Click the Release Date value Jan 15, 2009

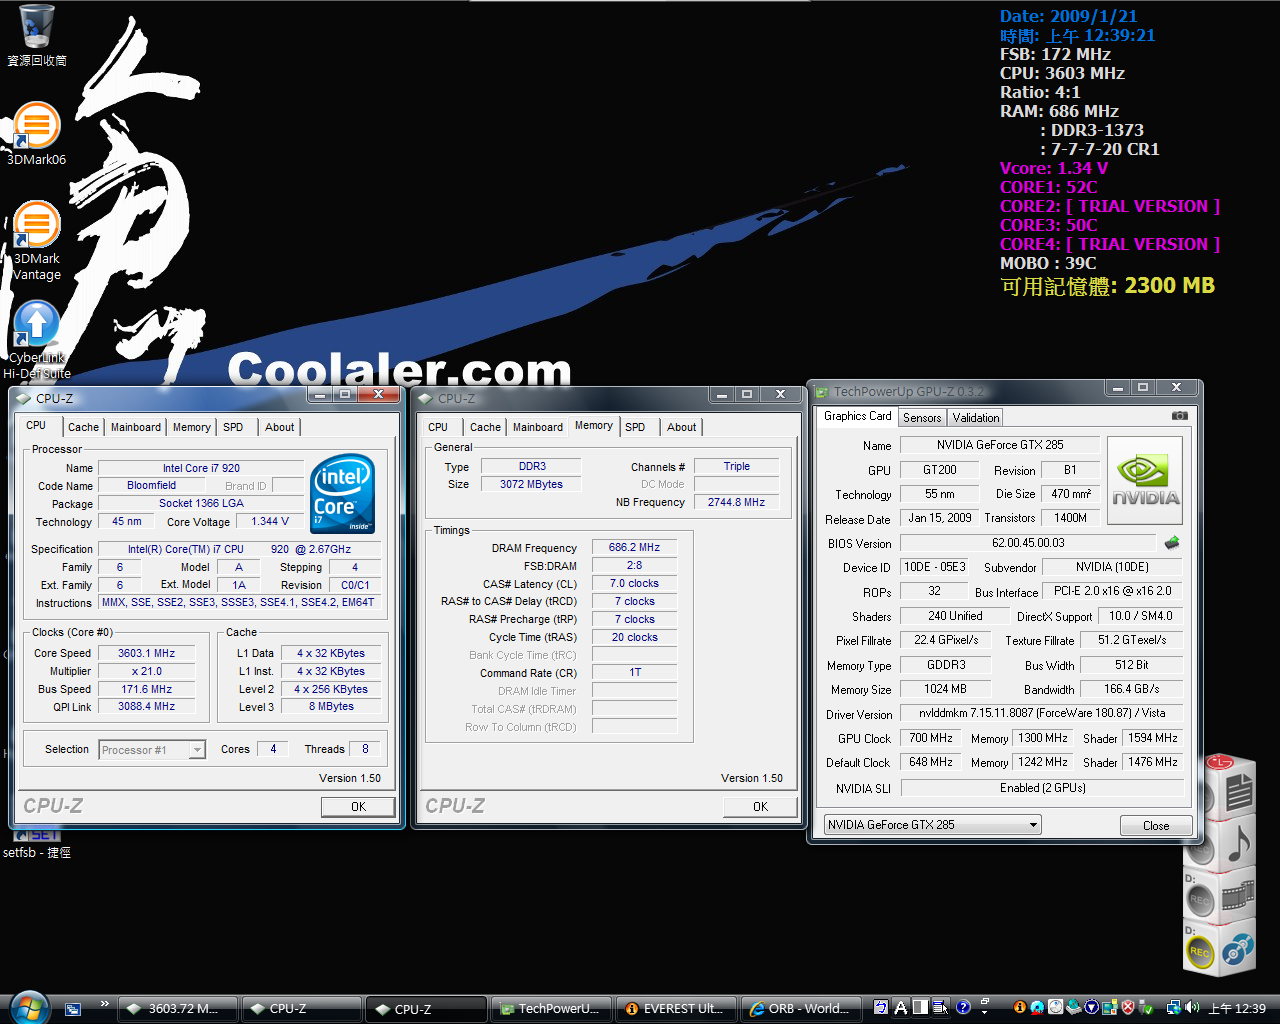pos(939,518)
